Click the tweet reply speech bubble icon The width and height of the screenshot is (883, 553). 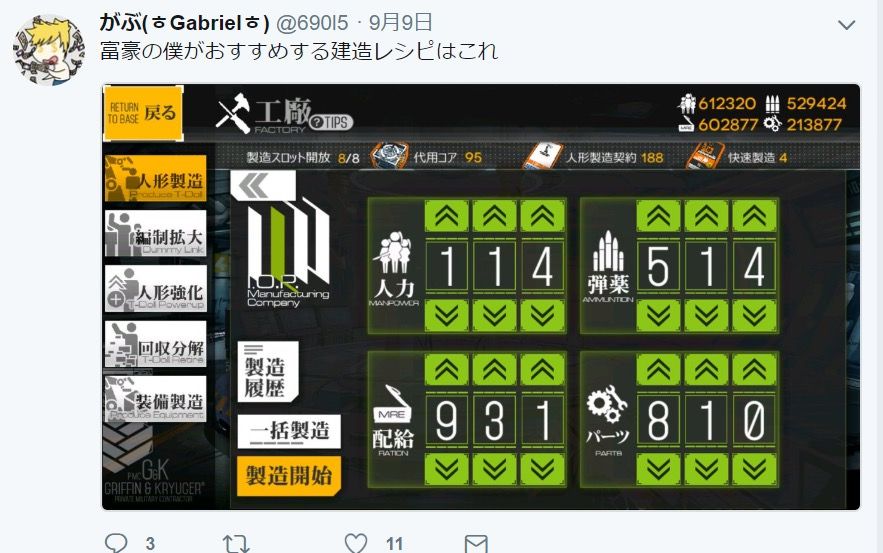click(x=116, y=543)
